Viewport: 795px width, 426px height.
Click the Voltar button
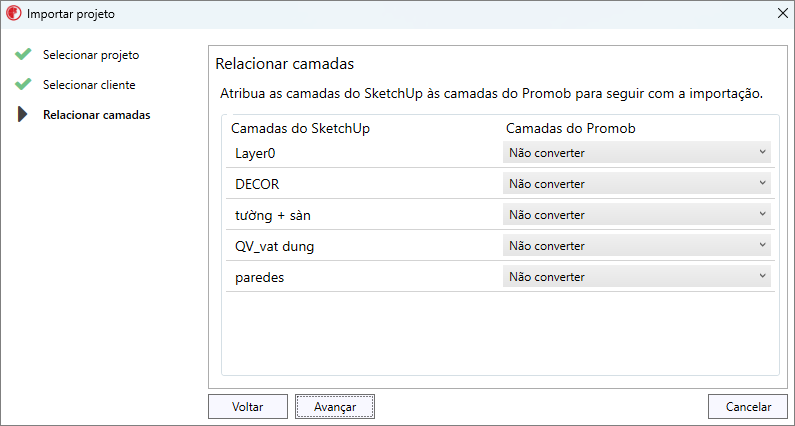(x=247, y=407)
